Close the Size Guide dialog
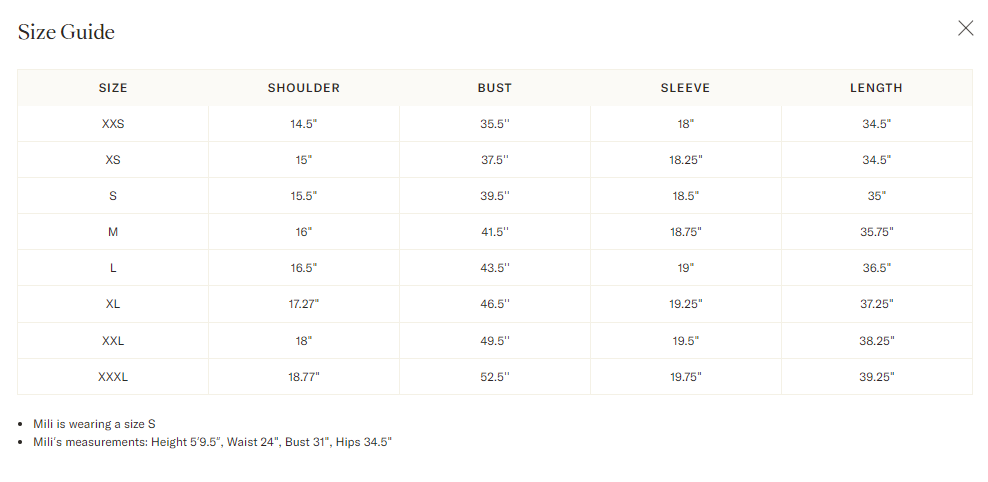 tap(965, 28)
